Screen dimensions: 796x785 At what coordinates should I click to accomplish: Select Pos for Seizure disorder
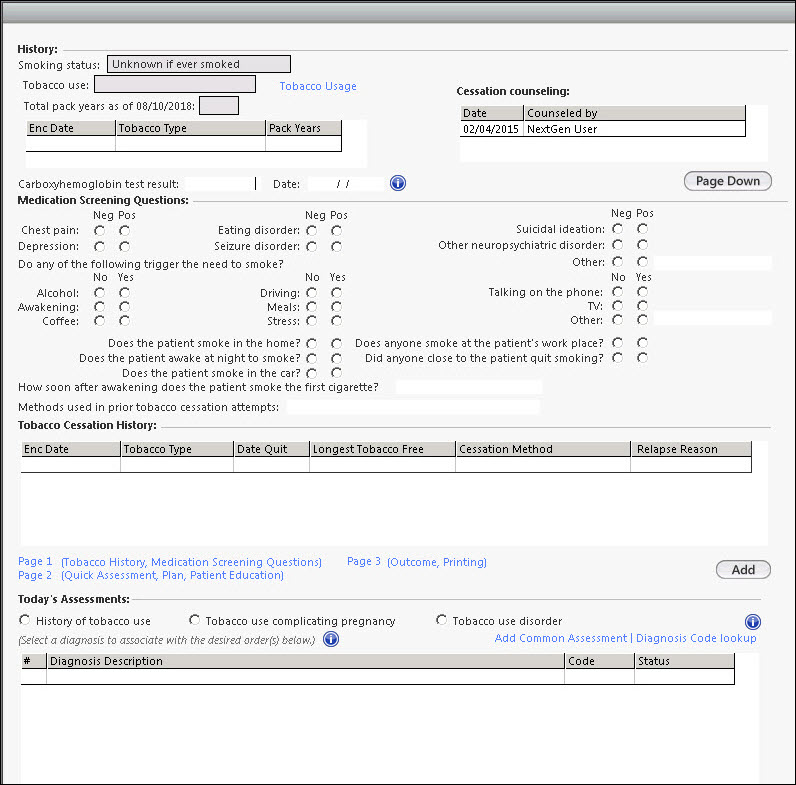(x=337, y=246)
